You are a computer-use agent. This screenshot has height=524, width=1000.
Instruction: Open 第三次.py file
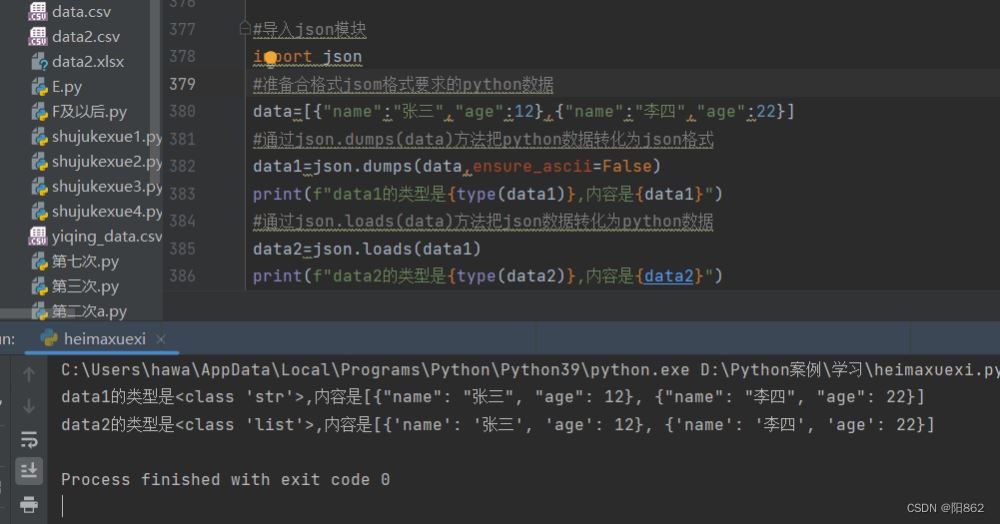point(85,286)
